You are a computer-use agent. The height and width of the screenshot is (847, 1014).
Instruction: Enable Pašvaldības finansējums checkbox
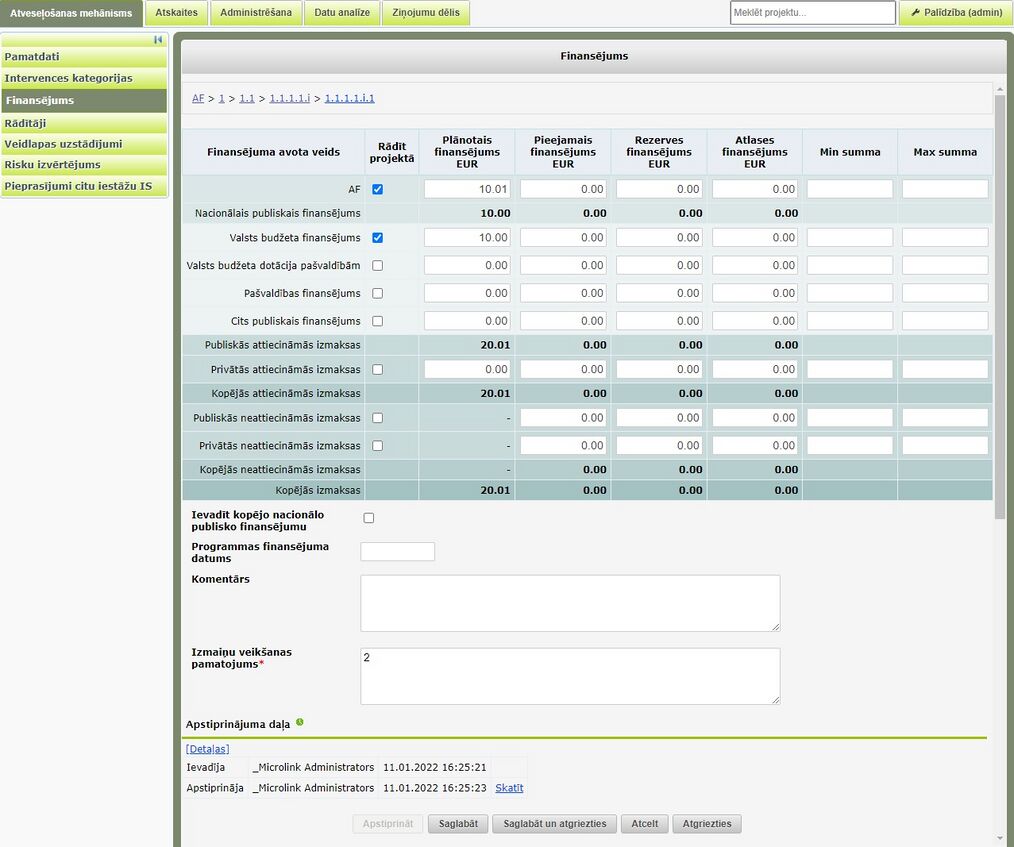click(378, 294)
